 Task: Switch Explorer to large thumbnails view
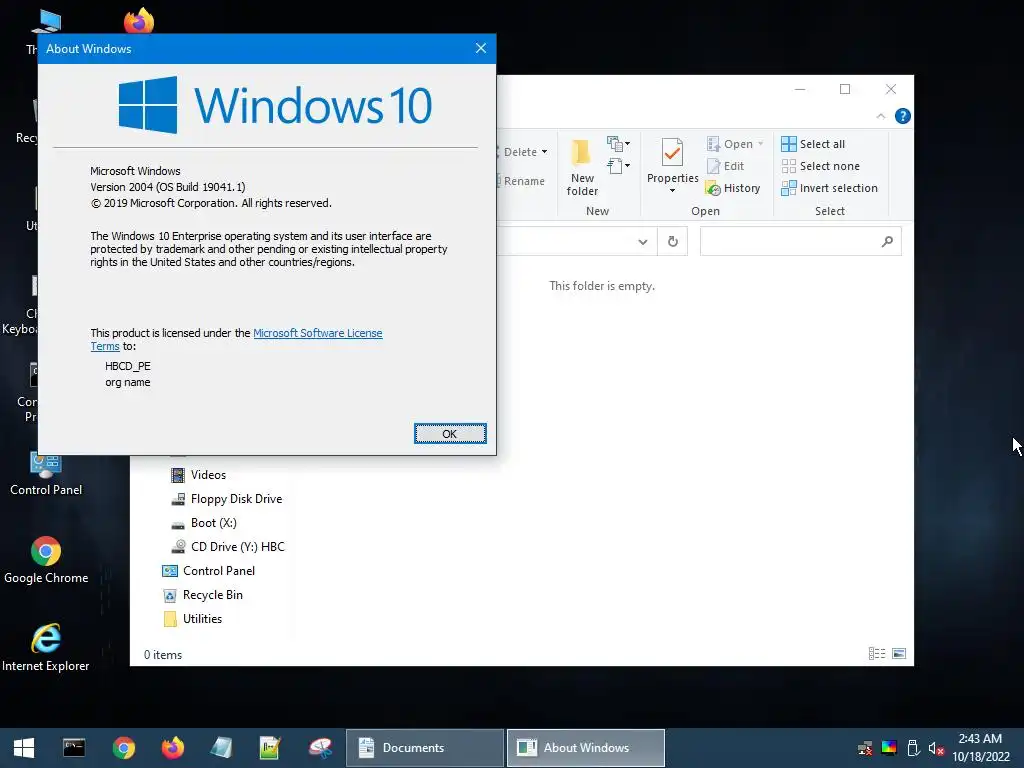click(x=899, y=654)
